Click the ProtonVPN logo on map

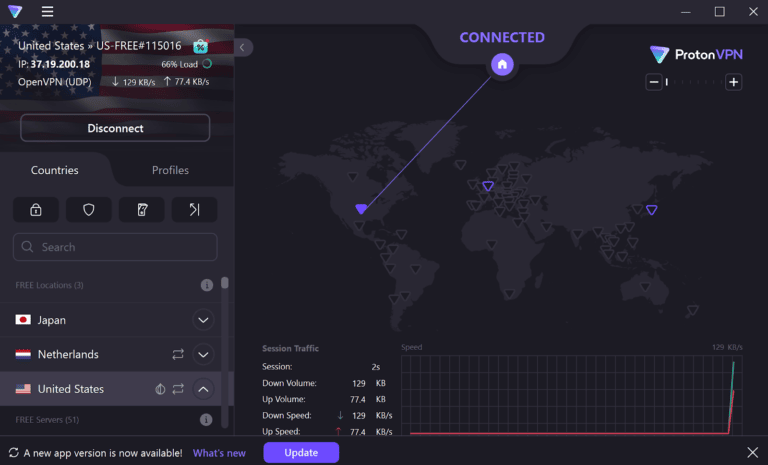point(696,54)
